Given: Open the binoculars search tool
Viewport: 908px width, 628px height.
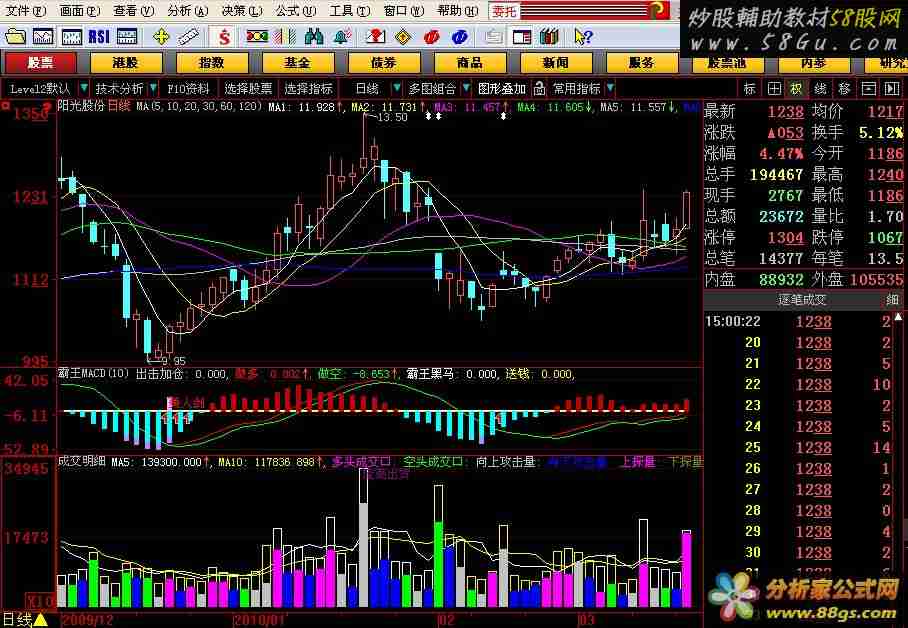Looking at the screenshot, I should [313, 37].
